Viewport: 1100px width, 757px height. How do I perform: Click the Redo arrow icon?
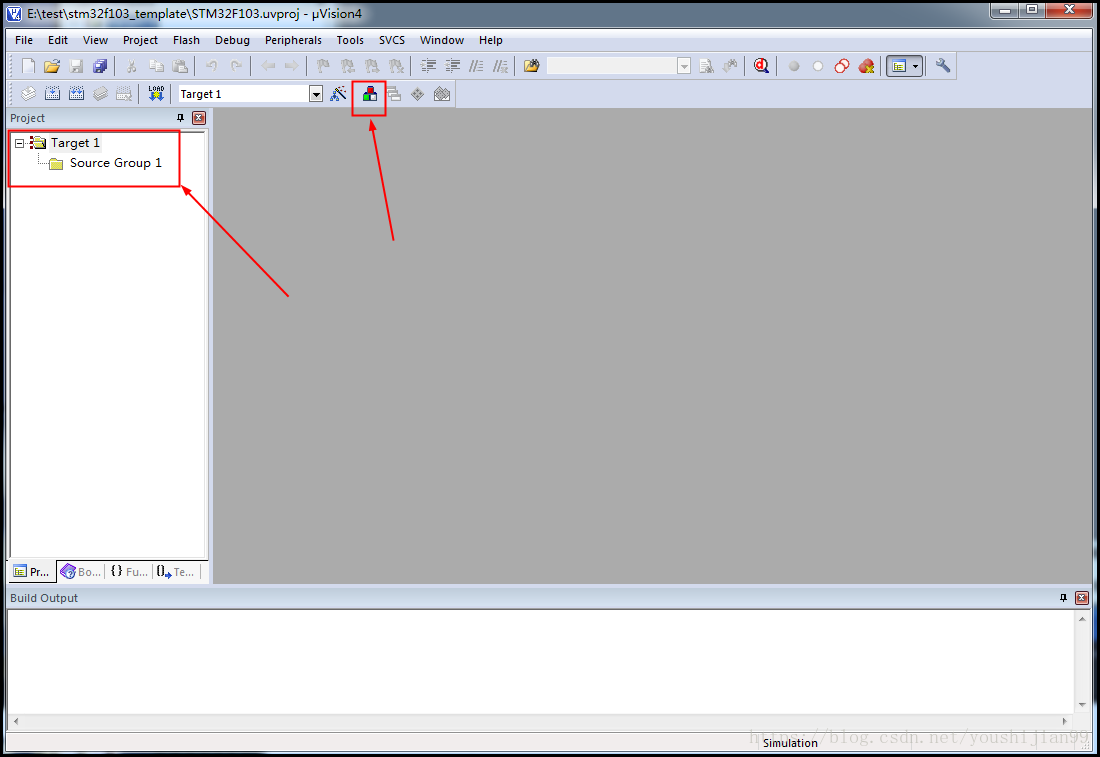[x=236, y=66]
